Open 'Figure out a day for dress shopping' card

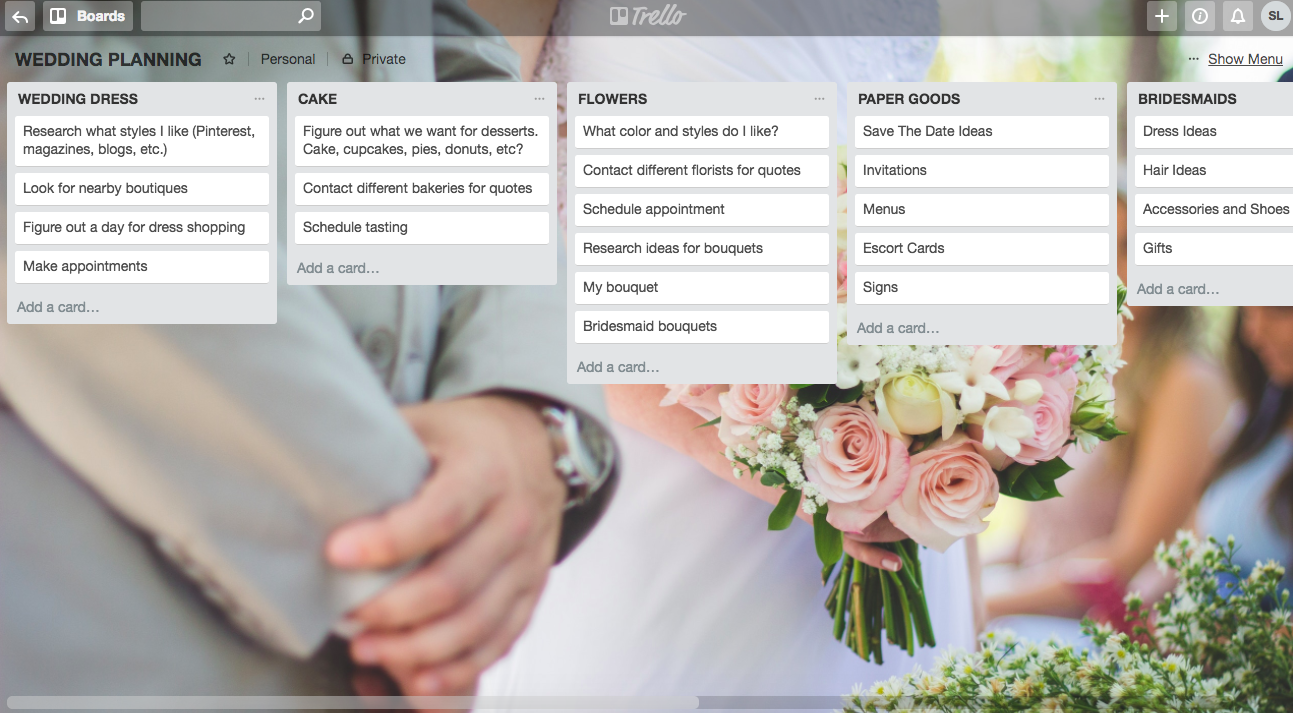tap(142, 227)
